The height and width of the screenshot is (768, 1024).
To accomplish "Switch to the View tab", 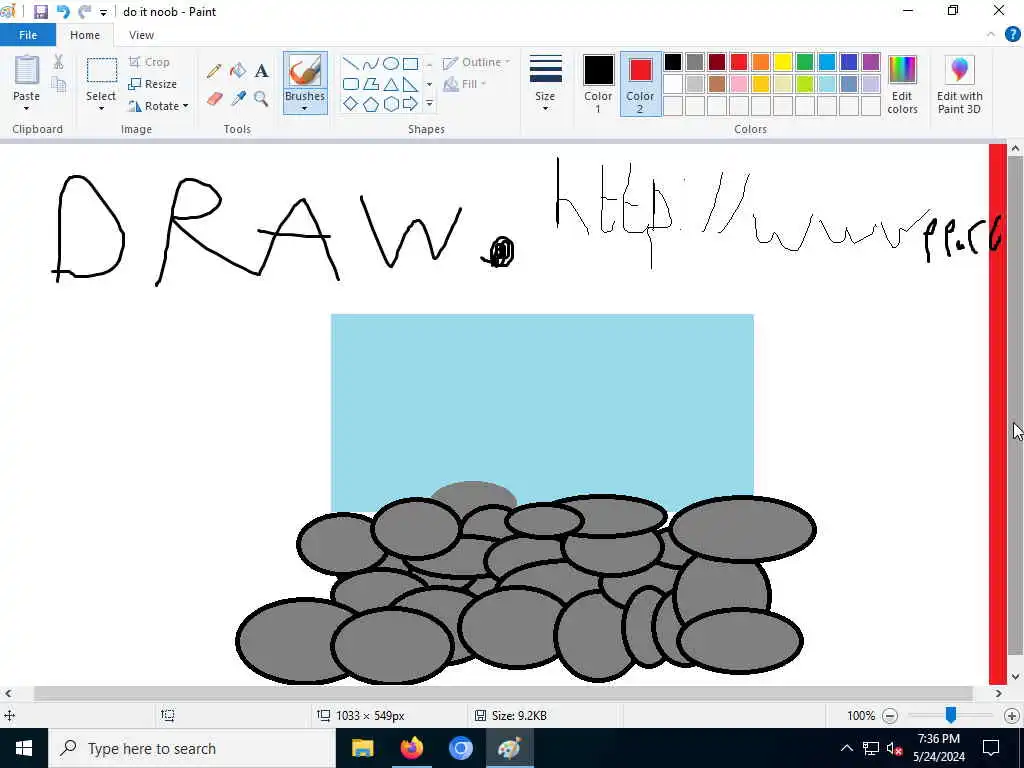I will (141, 35).
